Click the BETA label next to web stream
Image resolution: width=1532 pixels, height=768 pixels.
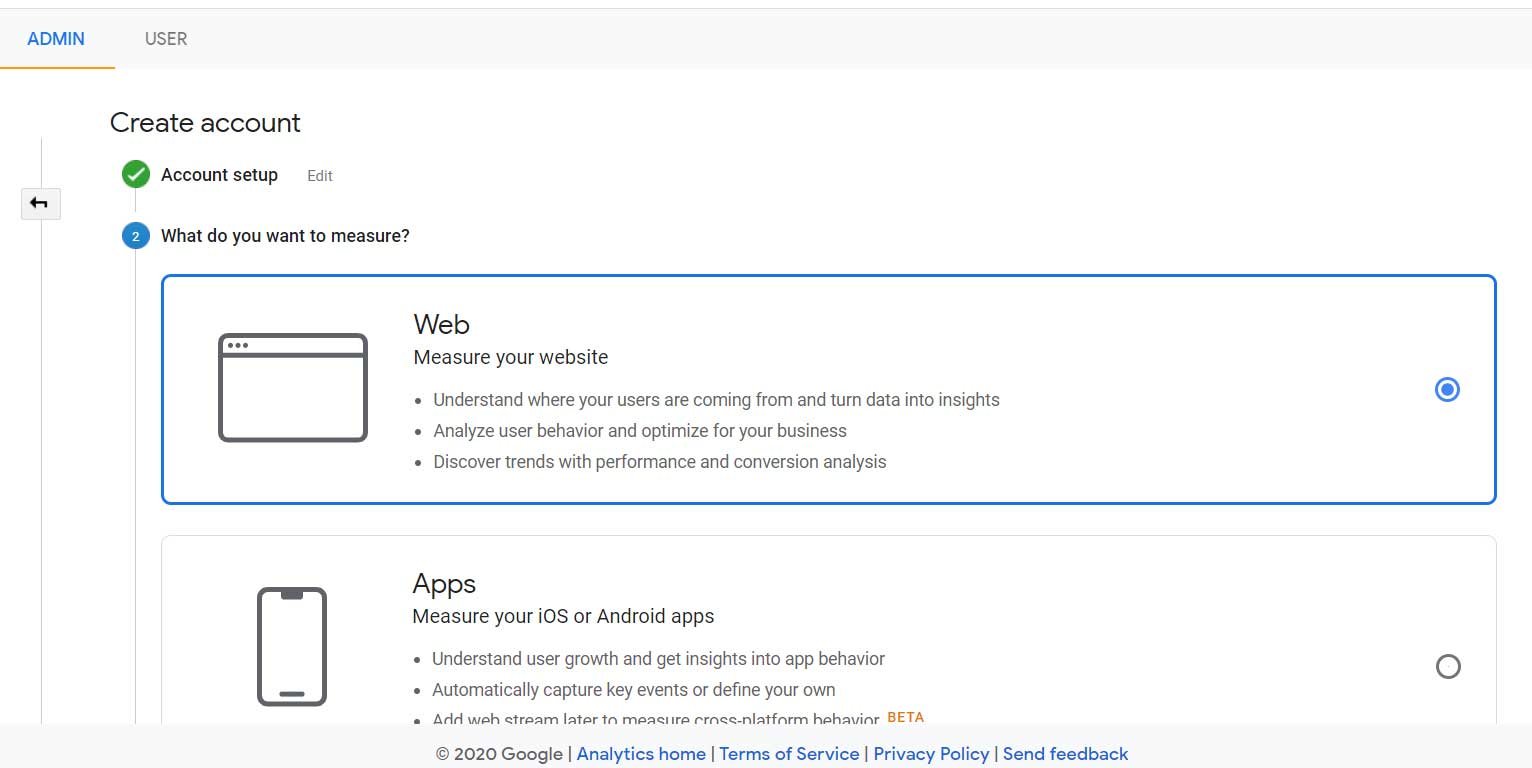click(x=905, y=717)
